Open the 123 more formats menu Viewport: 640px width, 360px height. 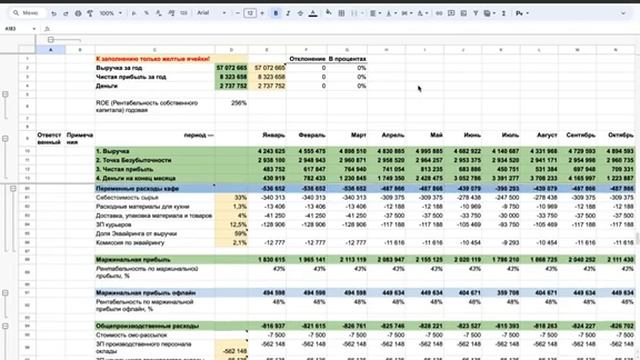coord(184,13)
